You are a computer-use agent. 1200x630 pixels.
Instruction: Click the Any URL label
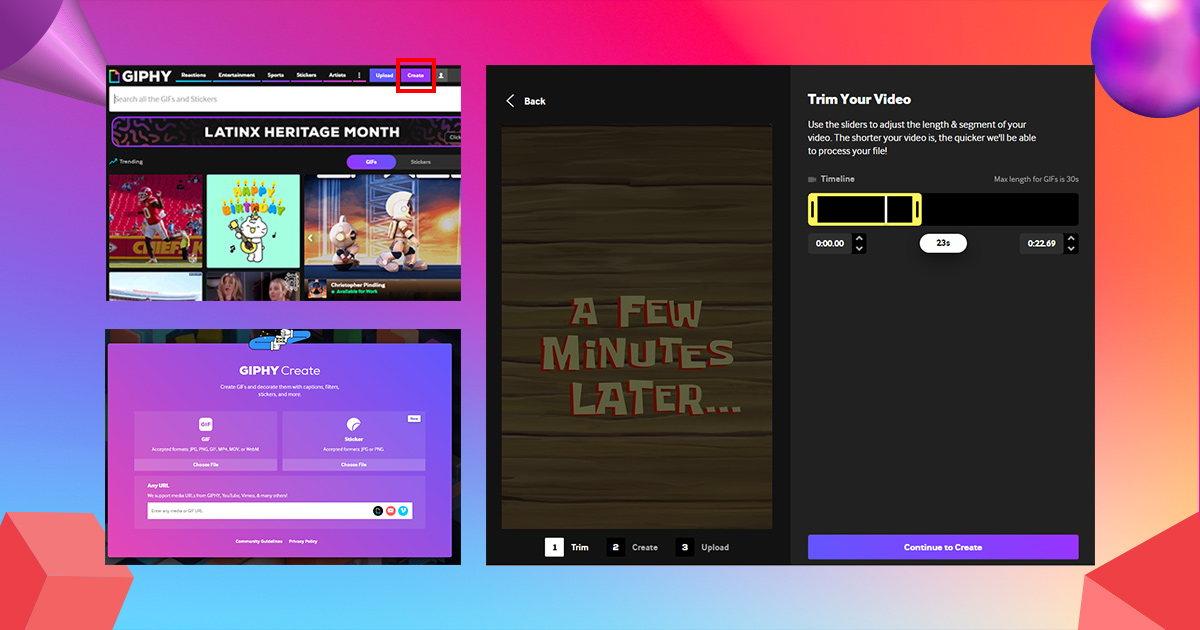tap(158, 485)
